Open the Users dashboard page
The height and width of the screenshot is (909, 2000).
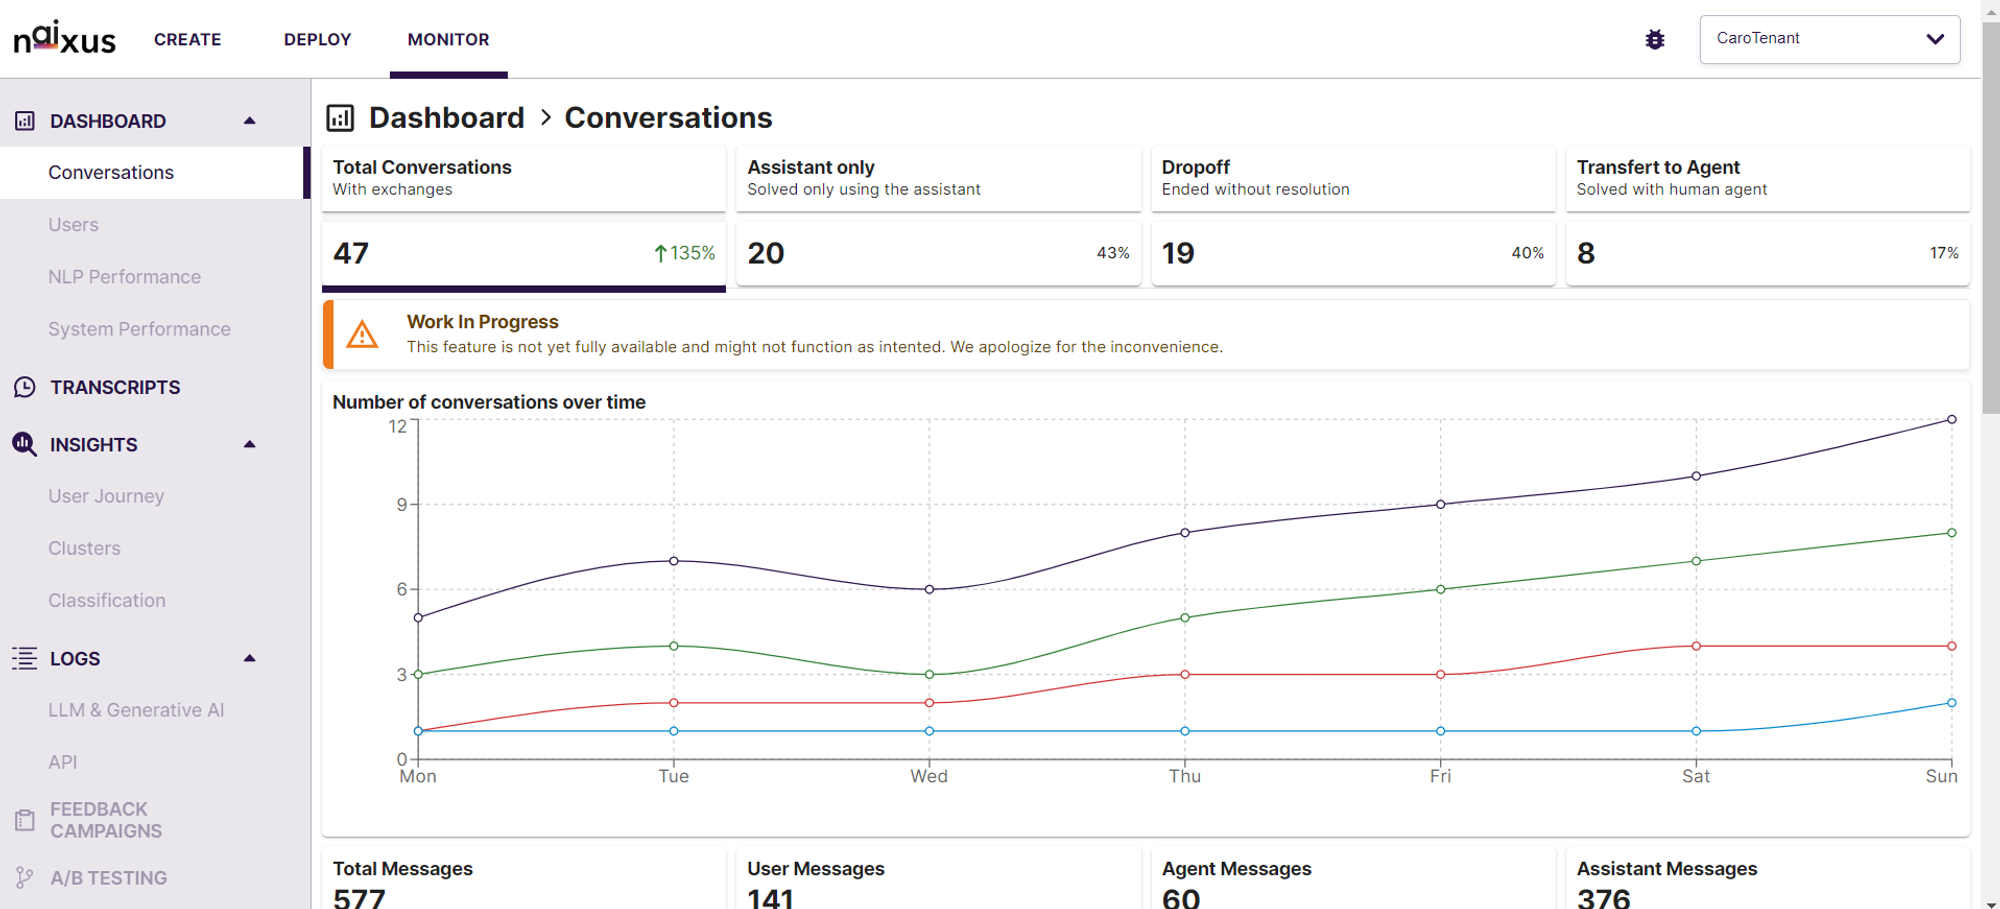(x=74, y=225)
